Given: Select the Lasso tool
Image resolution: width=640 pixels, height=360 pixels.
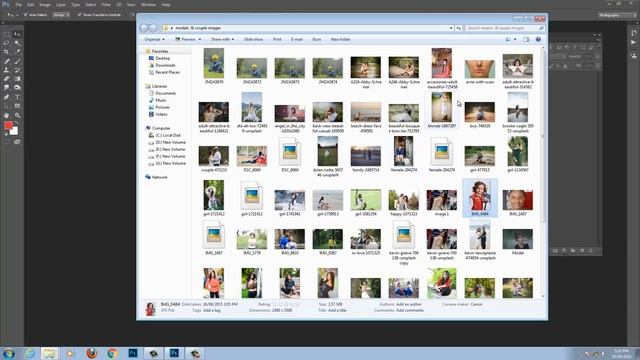Looking at the screenshot, I should (x=7, y=43).
